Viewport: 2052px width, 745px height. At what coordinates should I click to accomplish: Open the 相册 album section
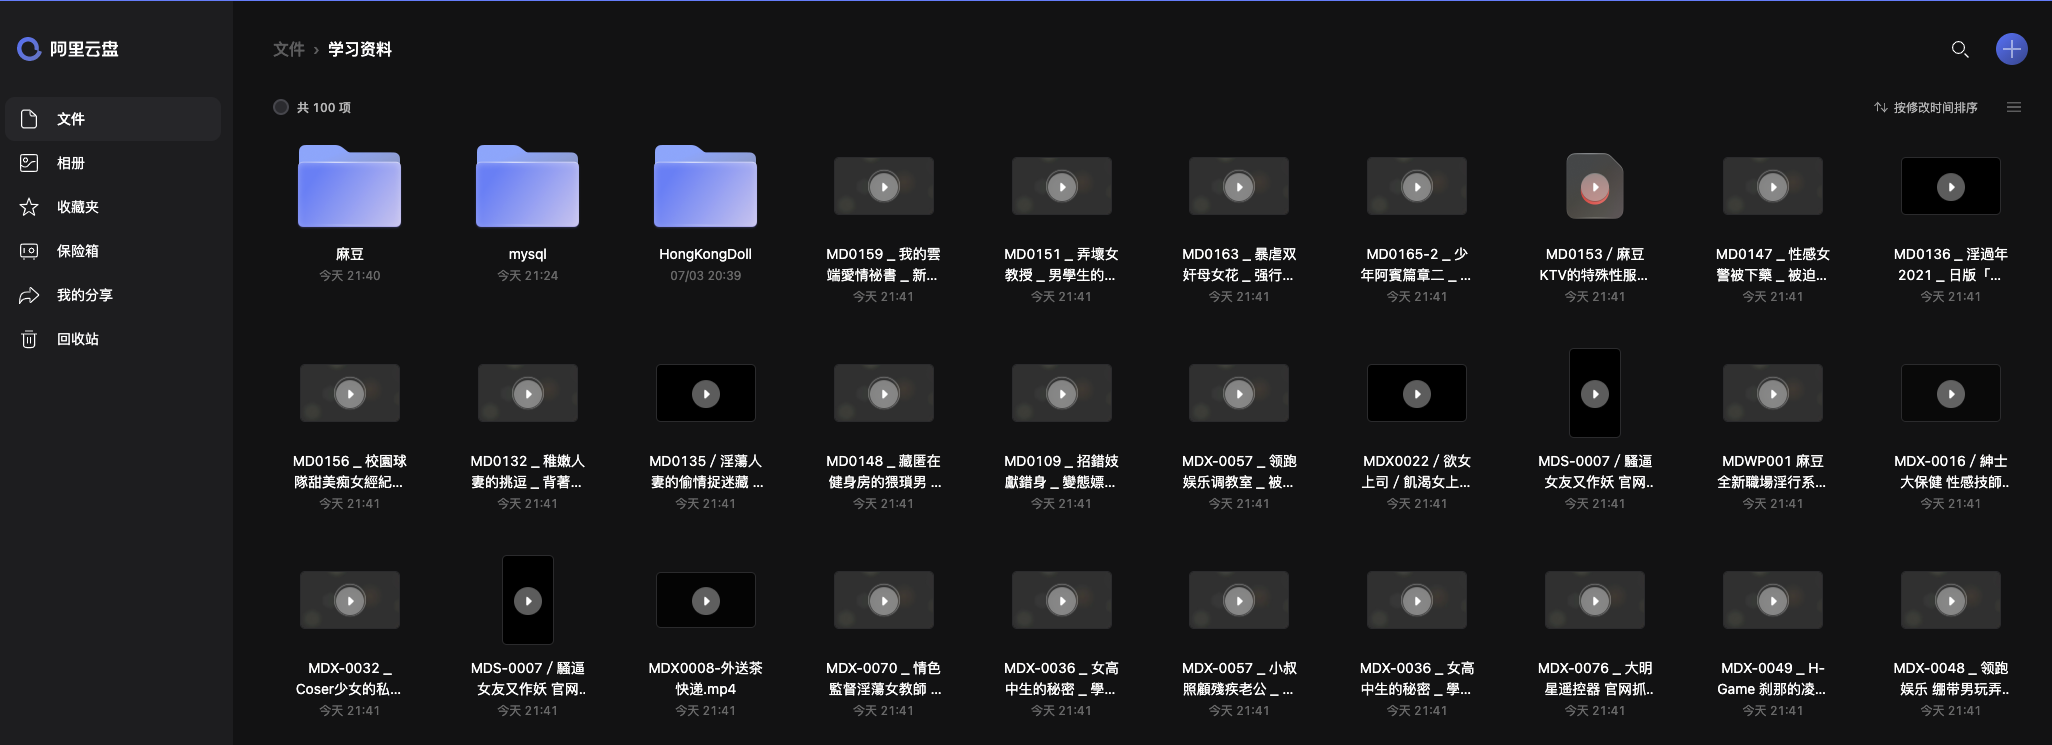112,163
